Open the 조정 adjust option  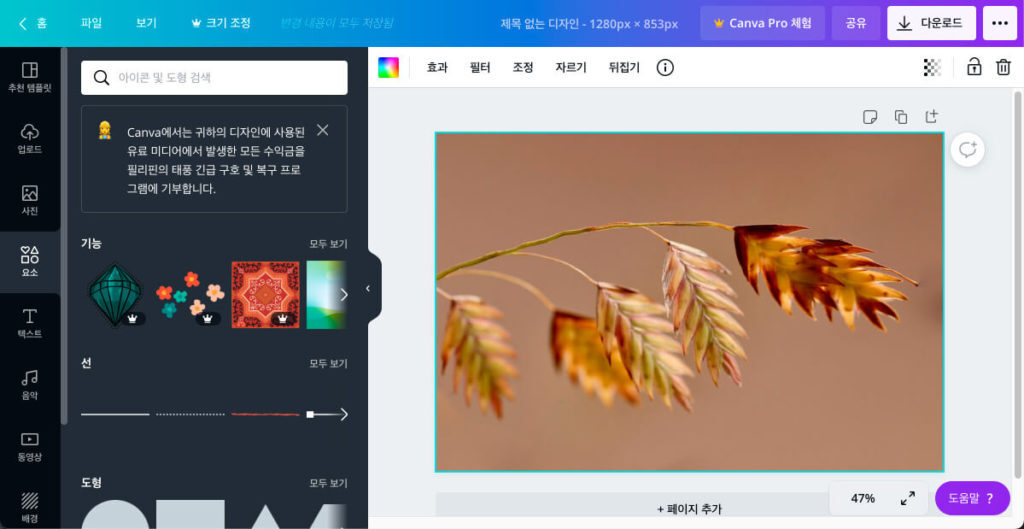click(x=523, y=67)
